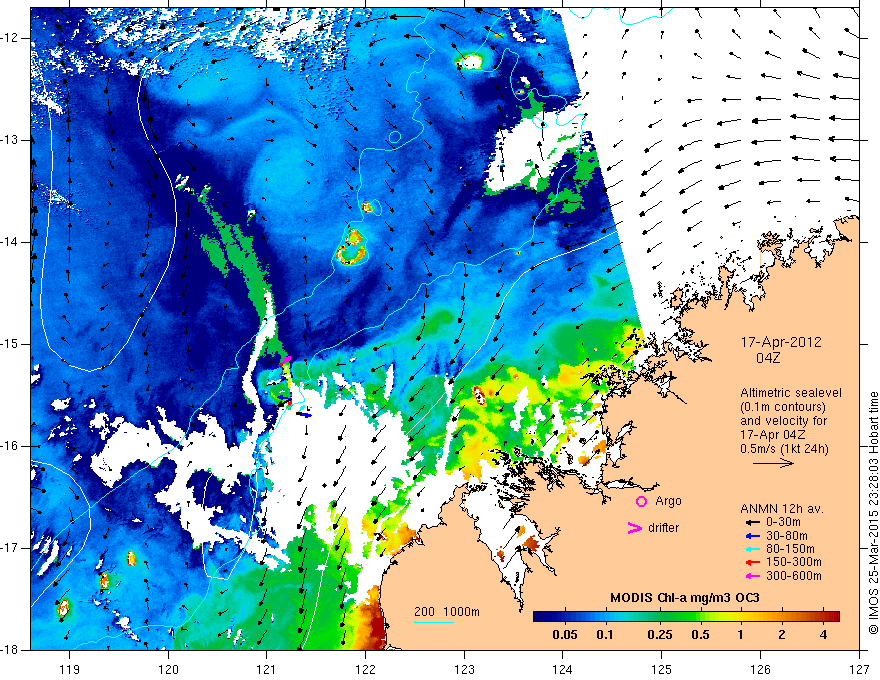880x680 pixels.
Task: Click the "30-80m" depth label
Action: [x=787, y=535]
